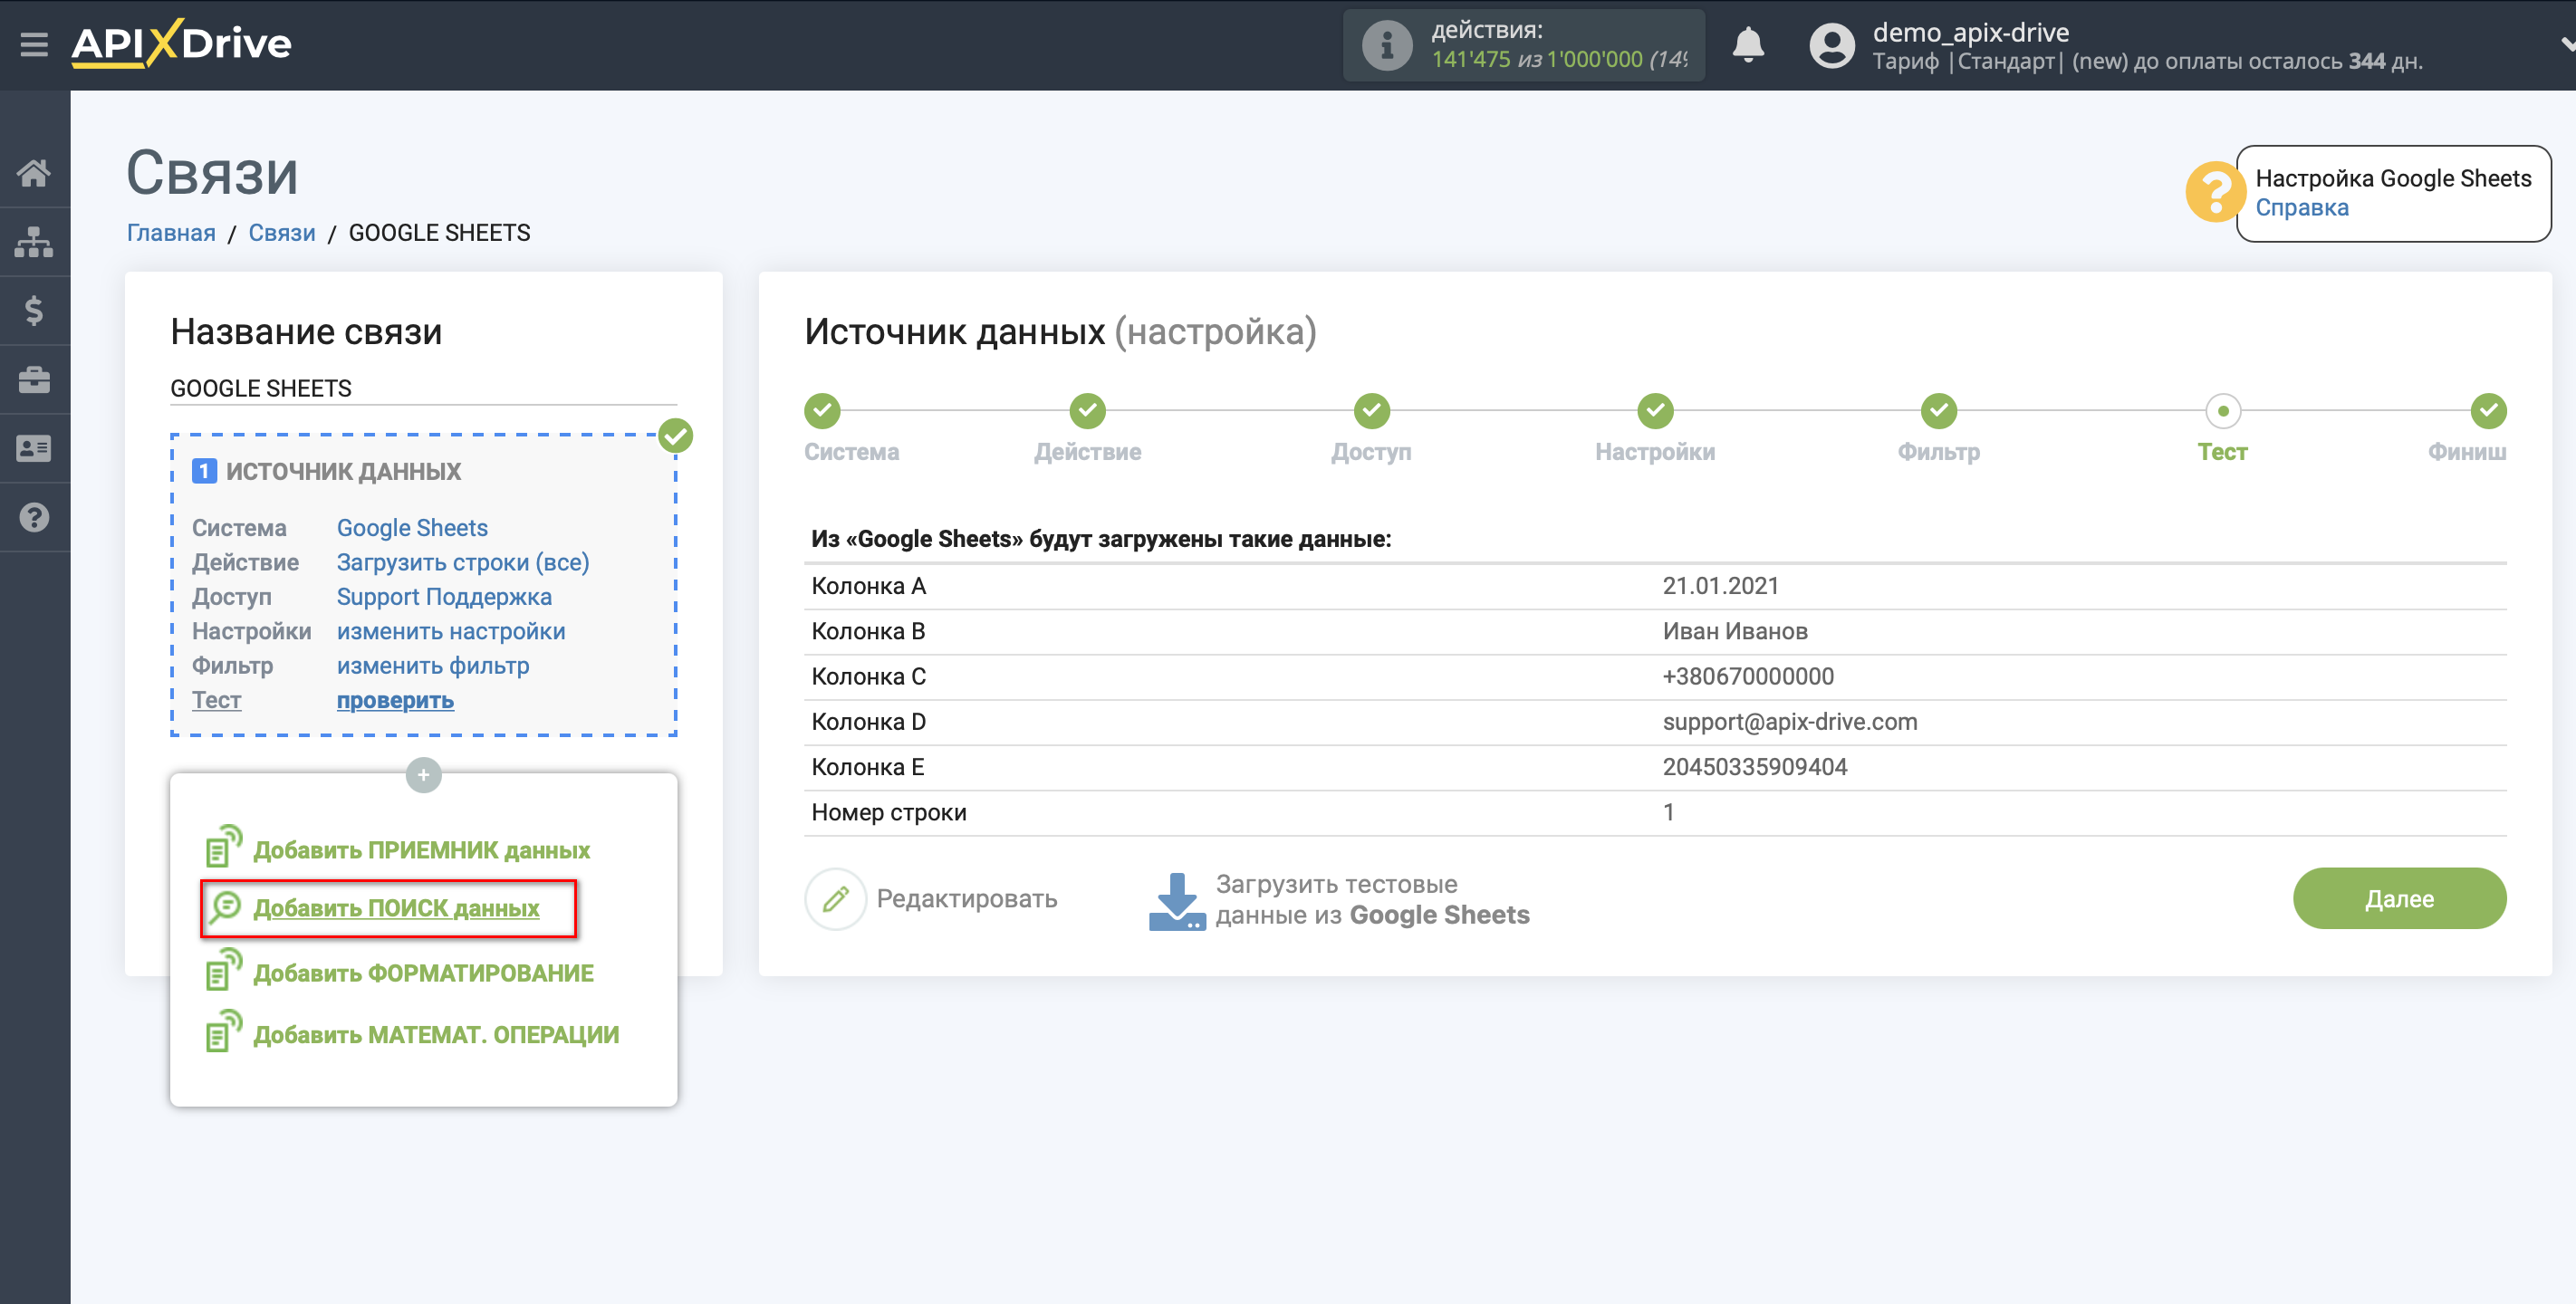Click the actions counter 141'475 из 1'000'000
Viewport: 2576px width, 1304px height.
coord(1559,60)
